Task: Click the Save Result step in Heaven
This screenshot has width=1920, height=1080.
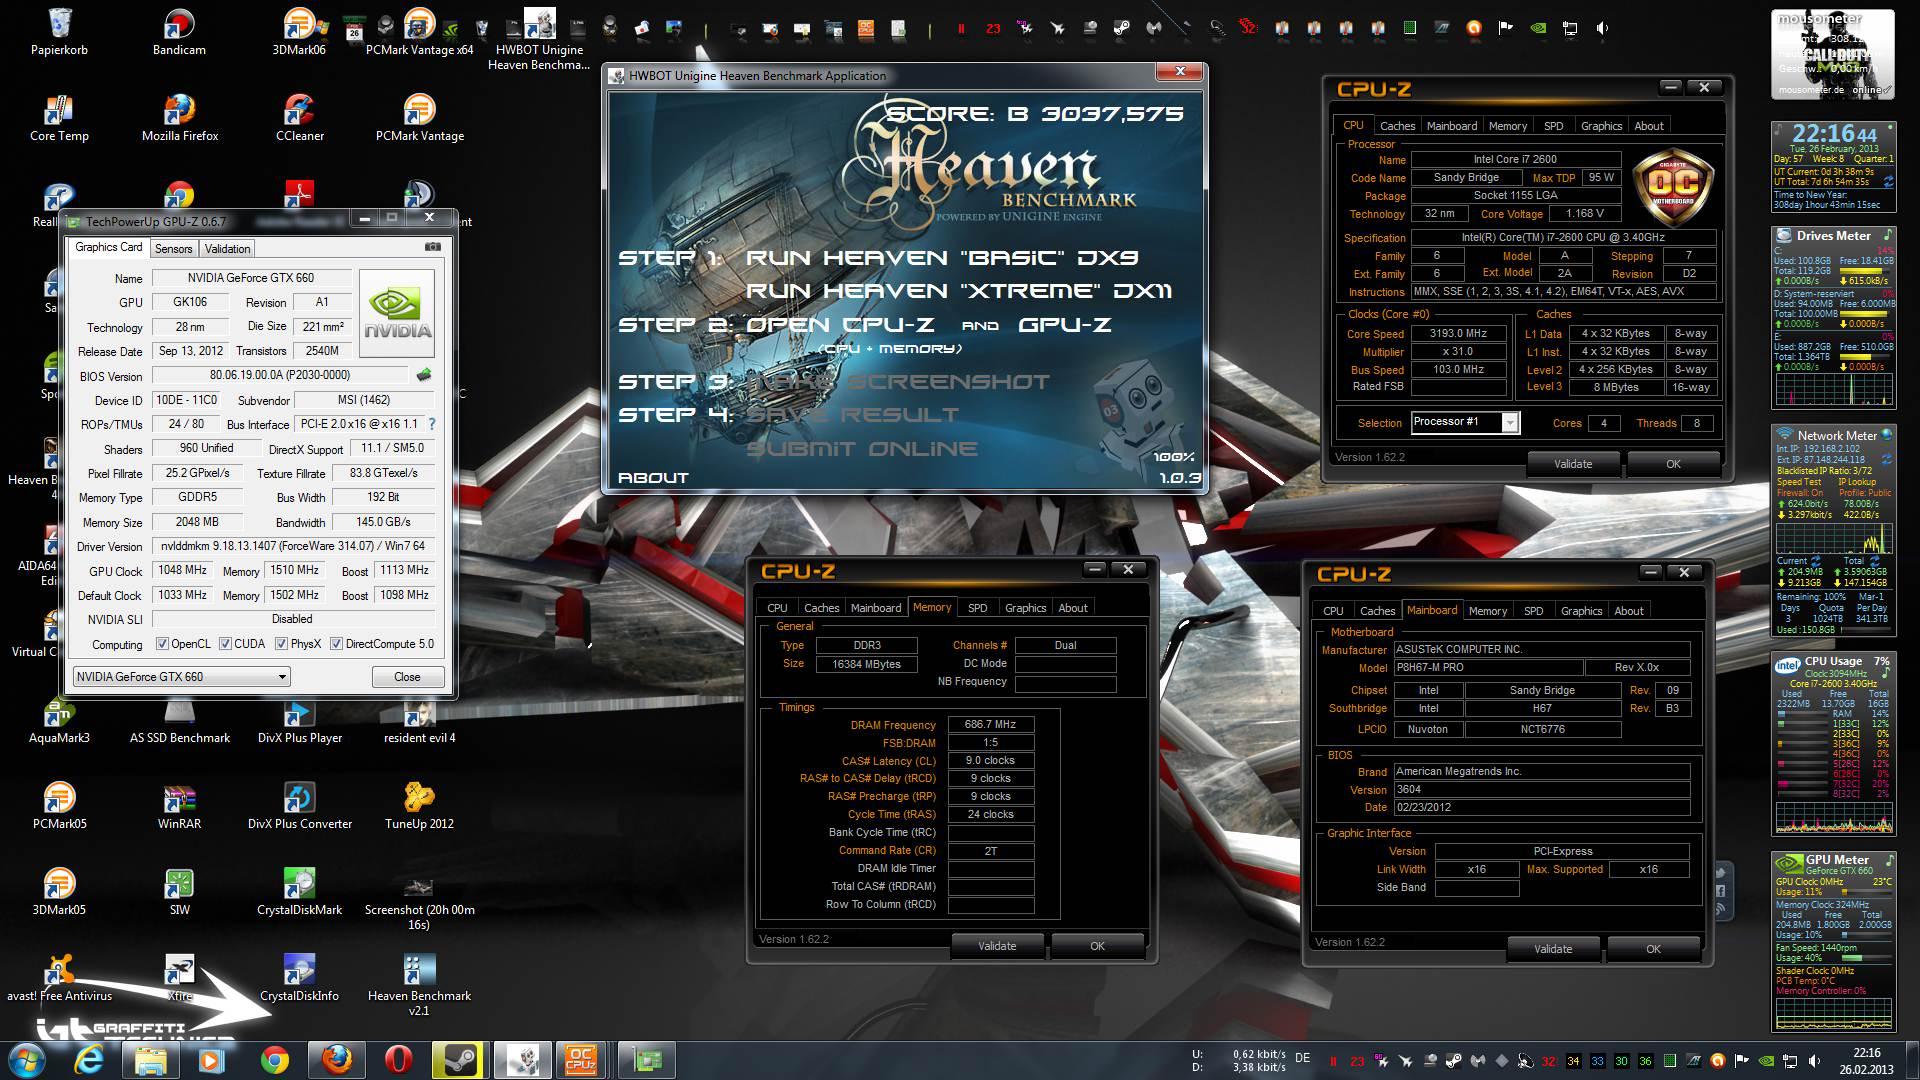Action: click(852, 415)
